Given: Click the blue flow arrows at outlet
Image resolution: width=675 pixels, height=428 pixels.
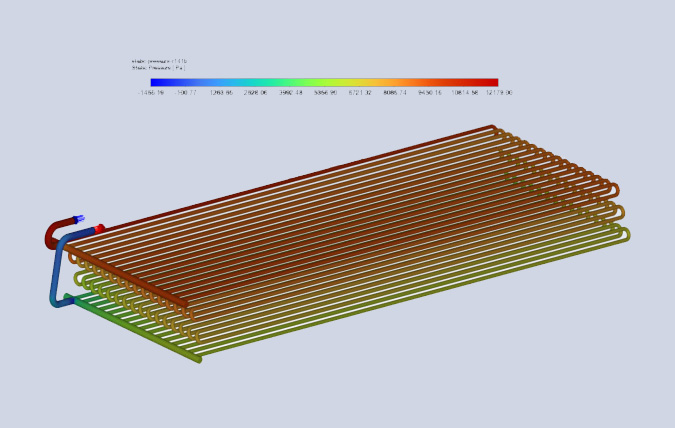Looking at the screenshot, I should 79,219.
